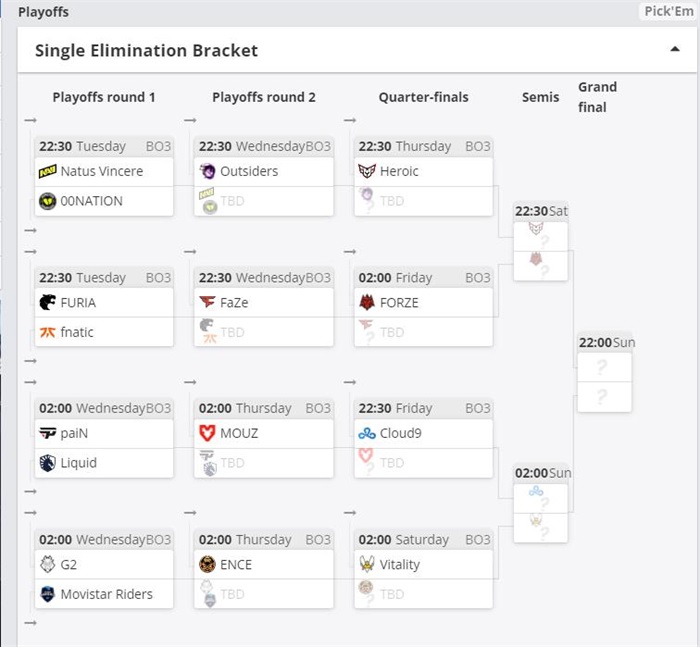Select the ENCE team name

[236, 564]
